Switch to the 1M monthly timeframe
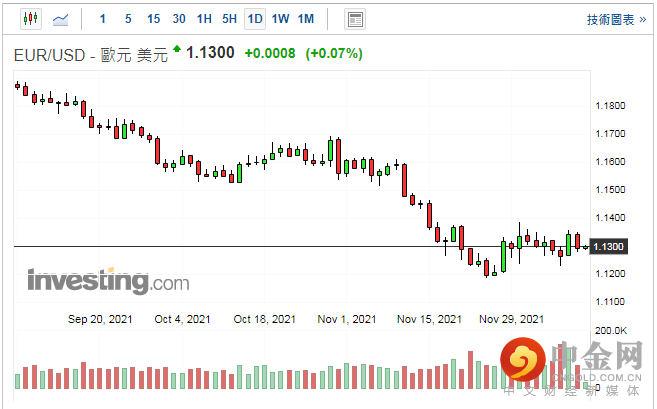Viewport: 657px width, 409px height. click(x=306, y=19)
